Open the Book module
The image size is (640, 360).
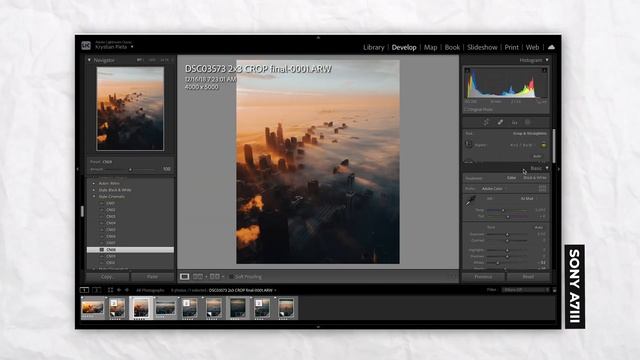(452, 47)
